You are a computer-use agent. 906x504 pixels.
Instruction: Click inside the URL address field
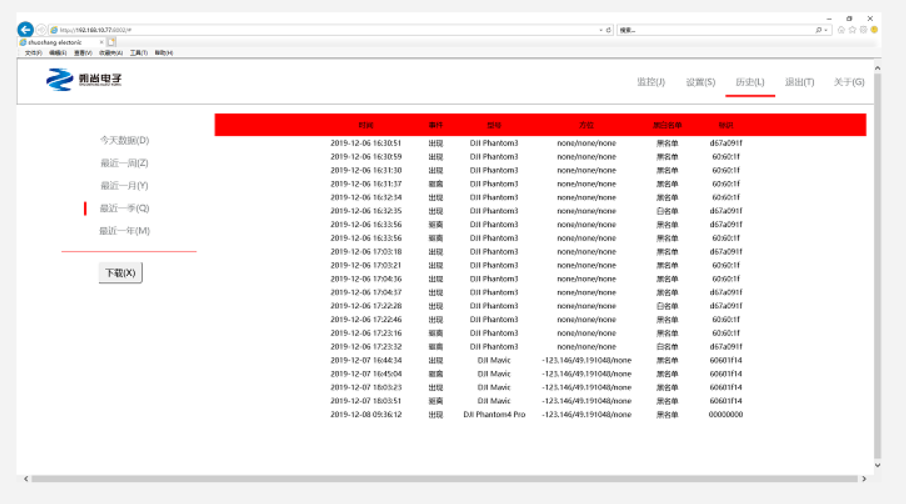point(326,29)
